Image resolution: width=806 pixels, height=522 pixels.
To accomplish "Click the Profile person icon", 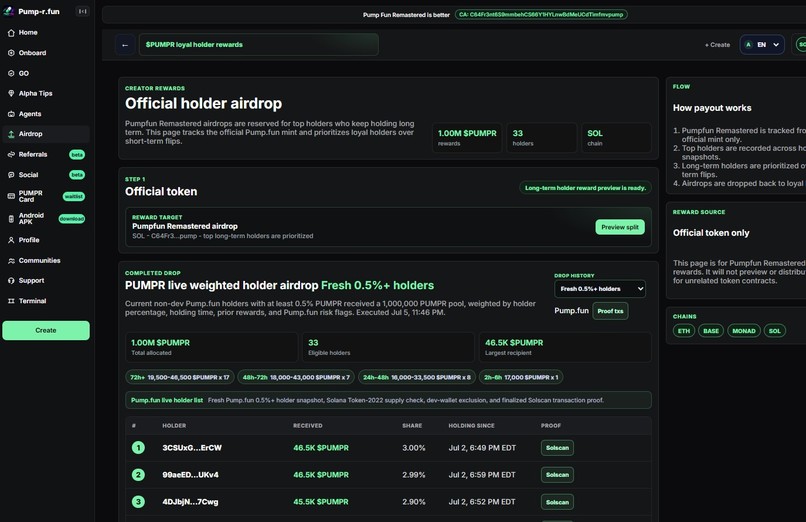I will point(11,240).
